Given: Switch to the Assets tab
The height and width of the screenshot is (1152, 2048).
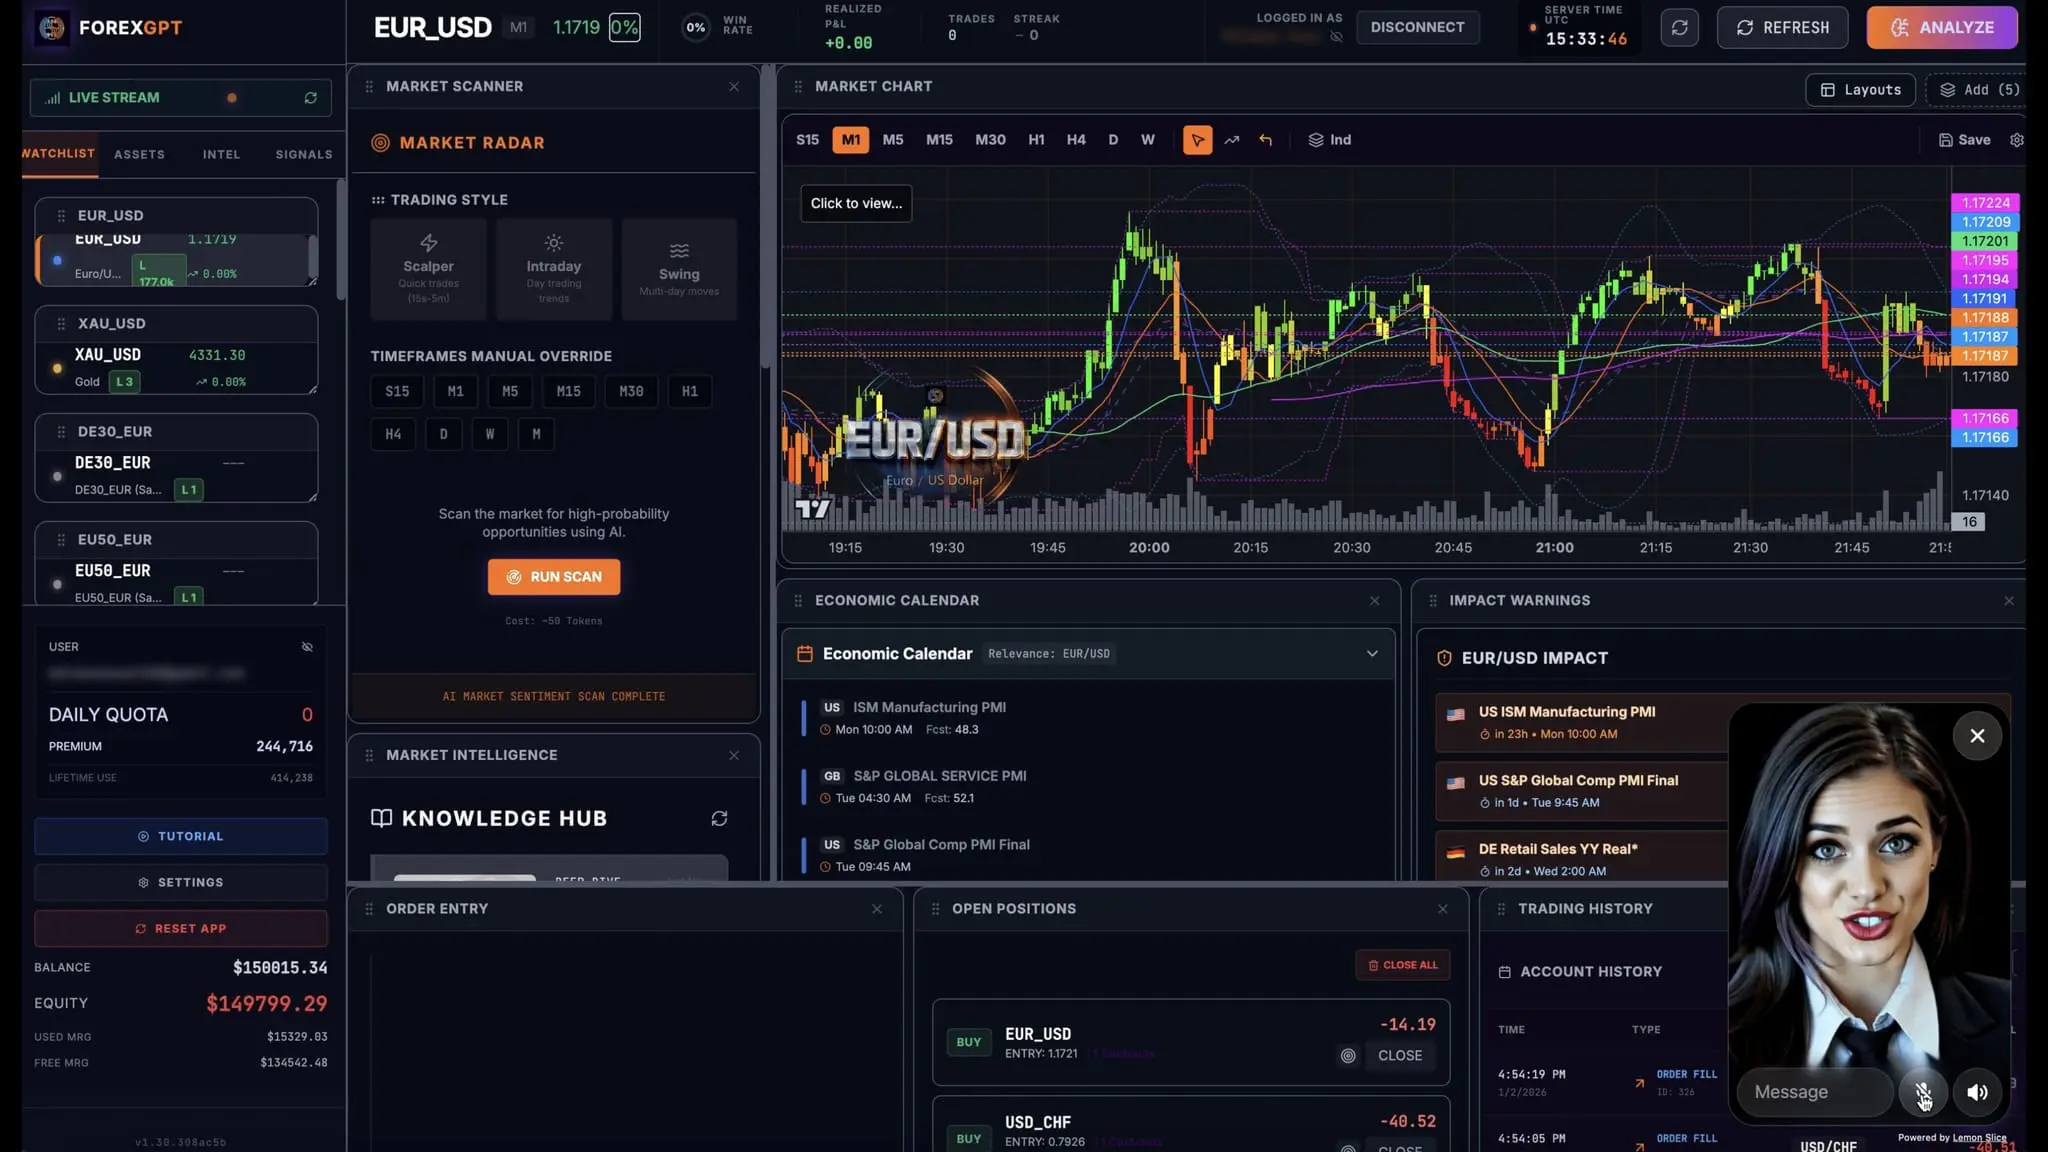Looking at the screenshot, I should coord(139,155).
